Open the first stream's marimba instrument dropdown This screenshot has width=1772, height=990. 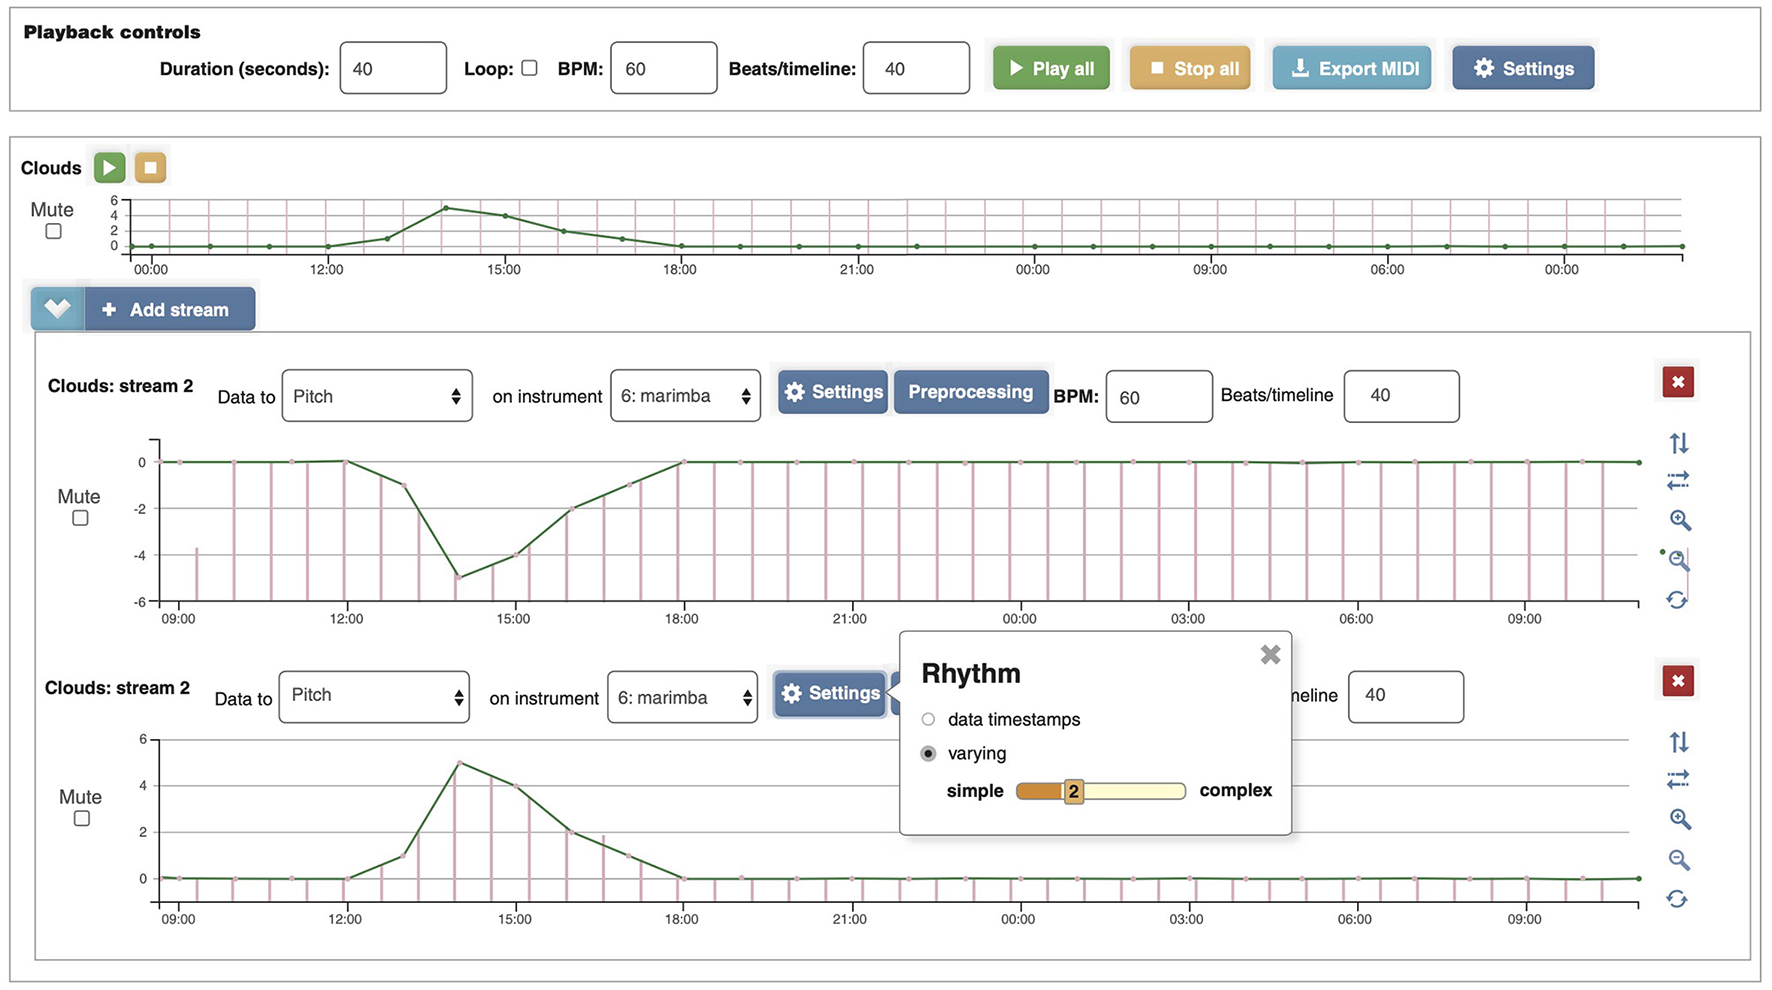coord(685,396)
